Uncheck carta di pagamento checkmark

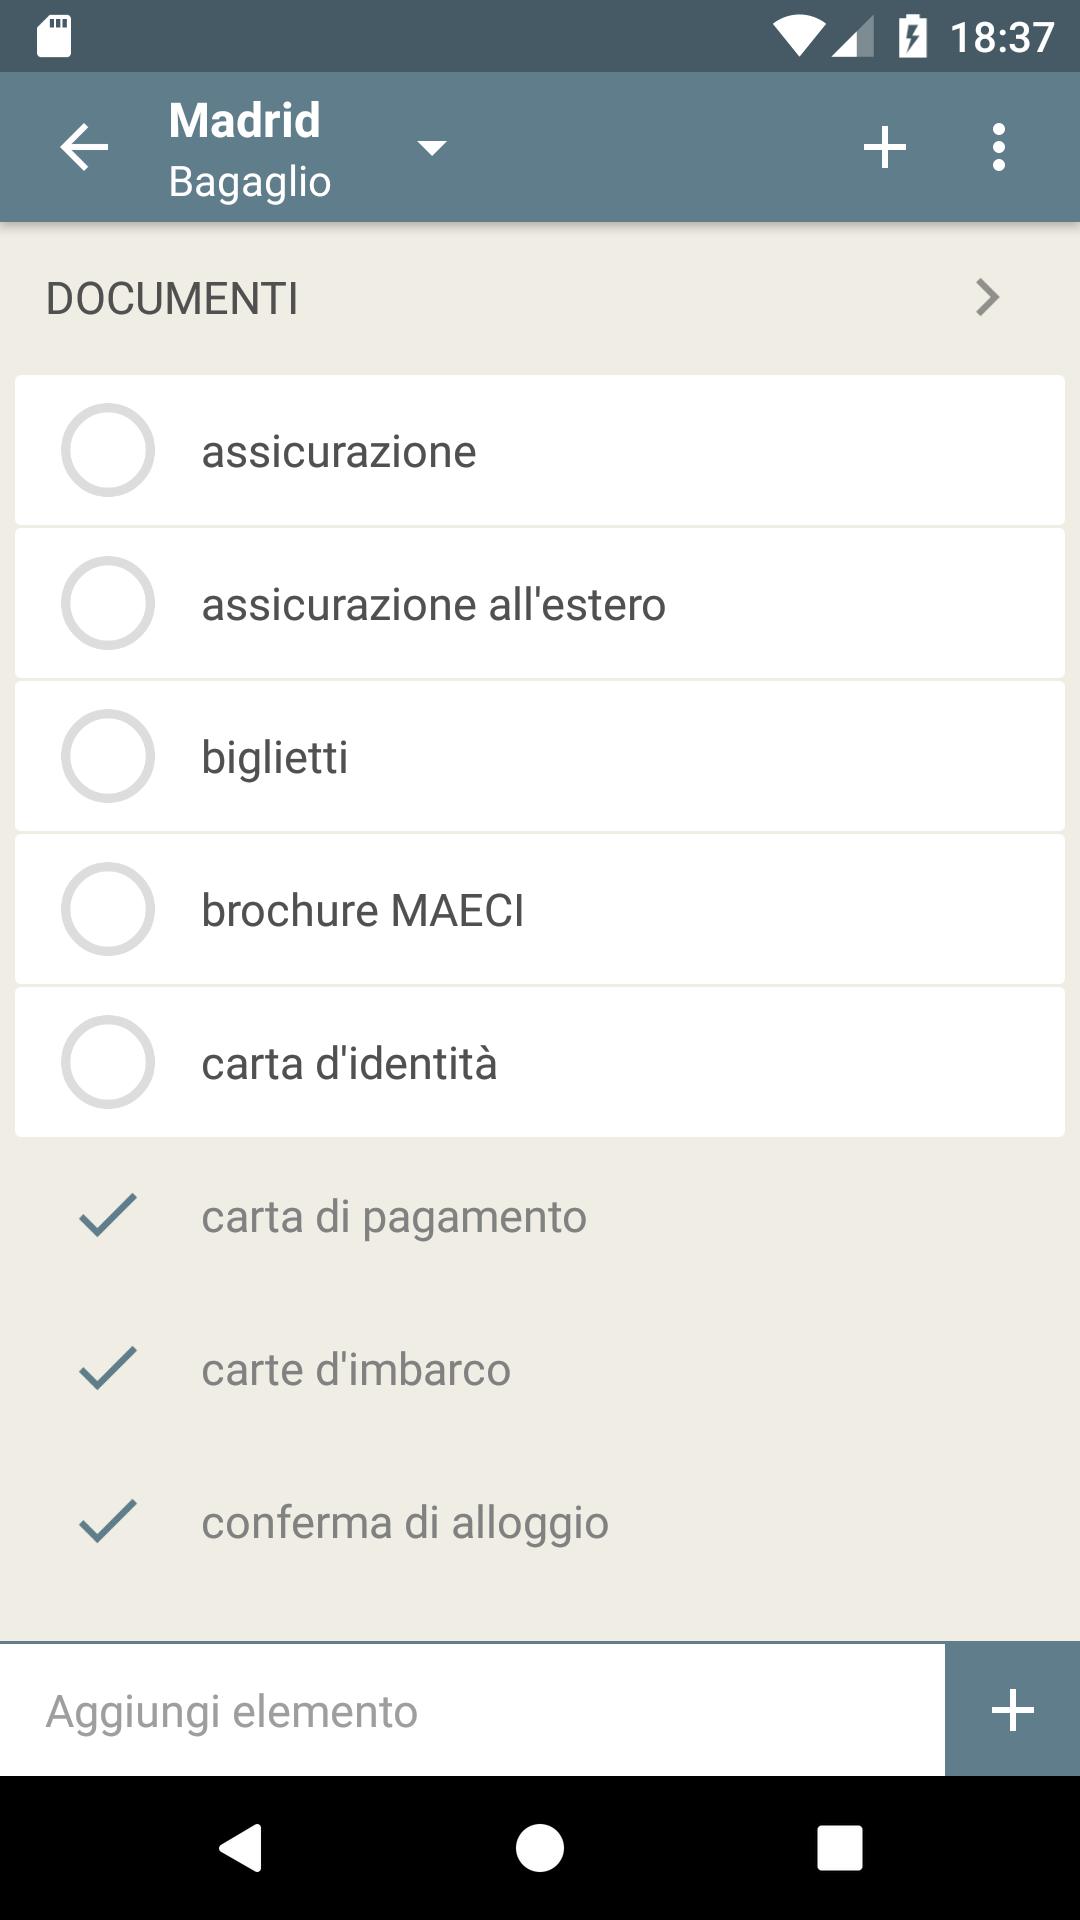point(108,1215)
